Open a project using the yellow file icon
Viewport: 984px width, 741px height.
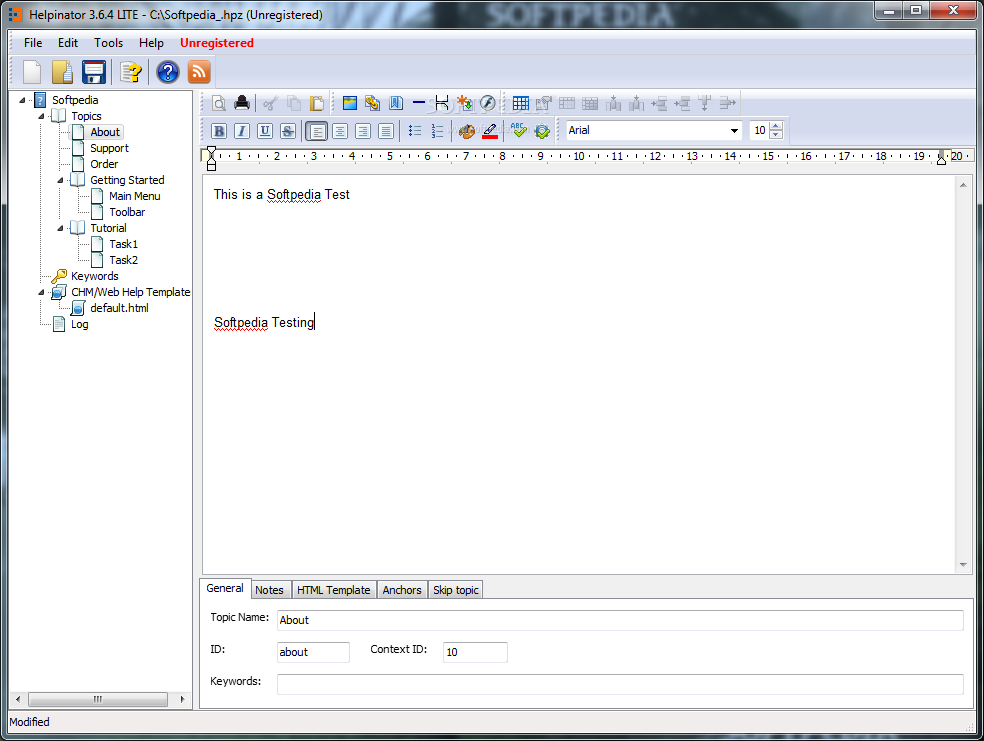click(62, 72)
